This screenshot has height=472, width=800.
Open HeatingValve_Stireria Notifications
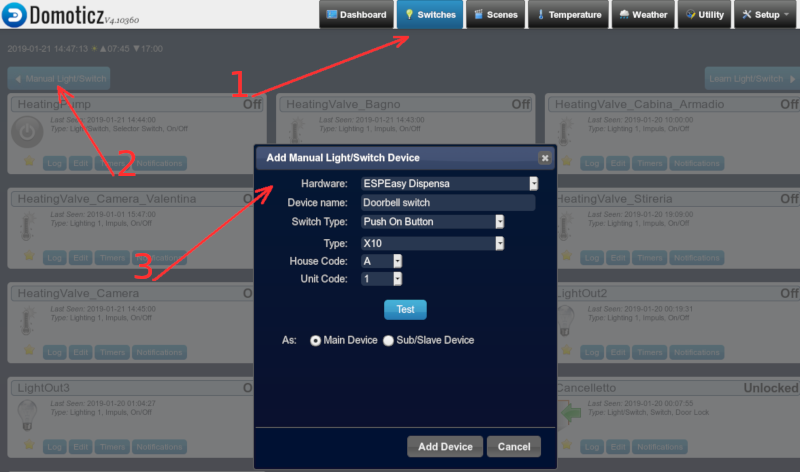coord(696,258)
